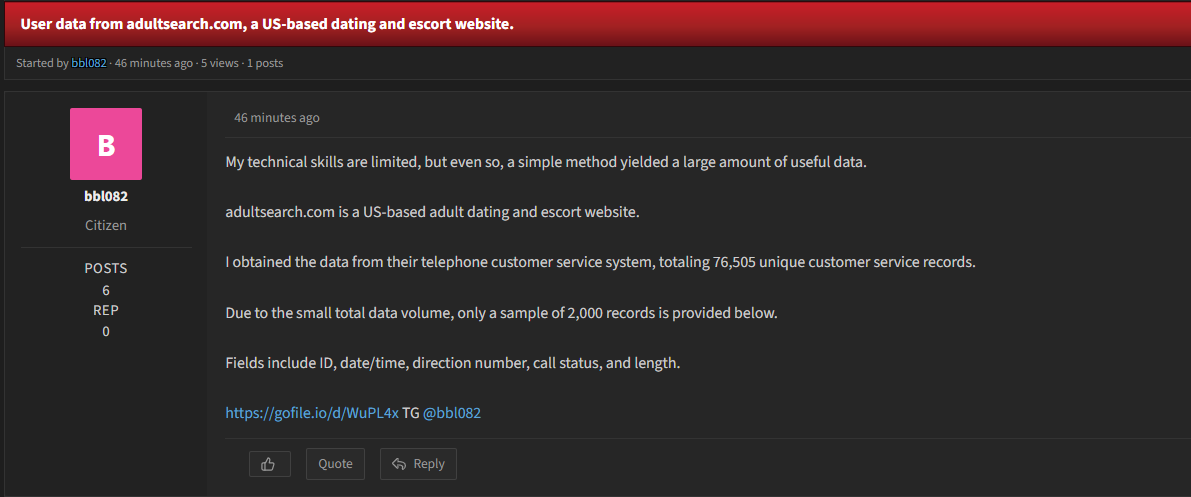This screenshot has height=497, width=1191.
Task: Click the '5 views · 1 posts' text in header
Action: tap(242, 63)
